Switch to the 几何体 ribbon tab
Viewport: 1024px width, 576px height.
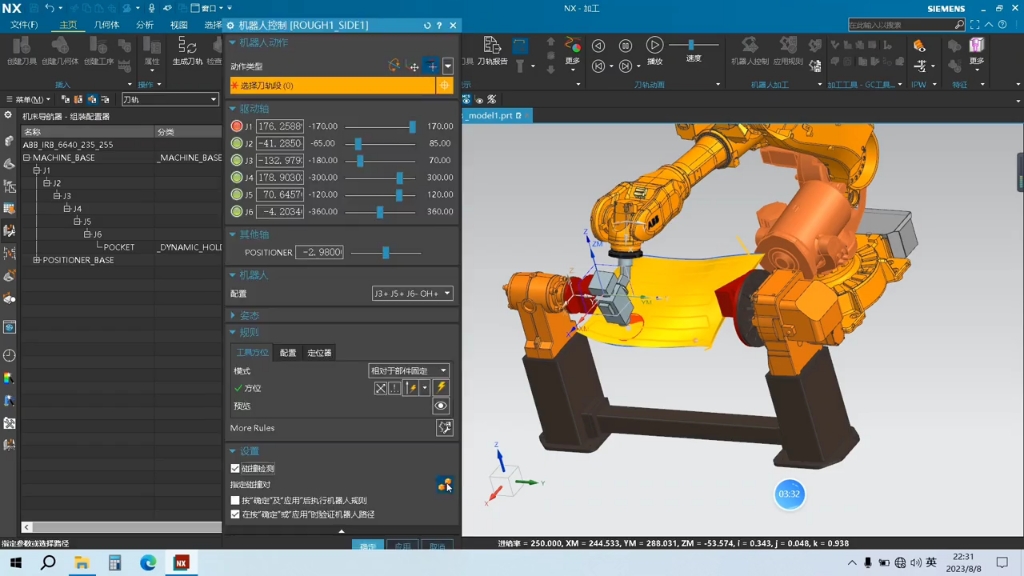(x=106, y=25)
